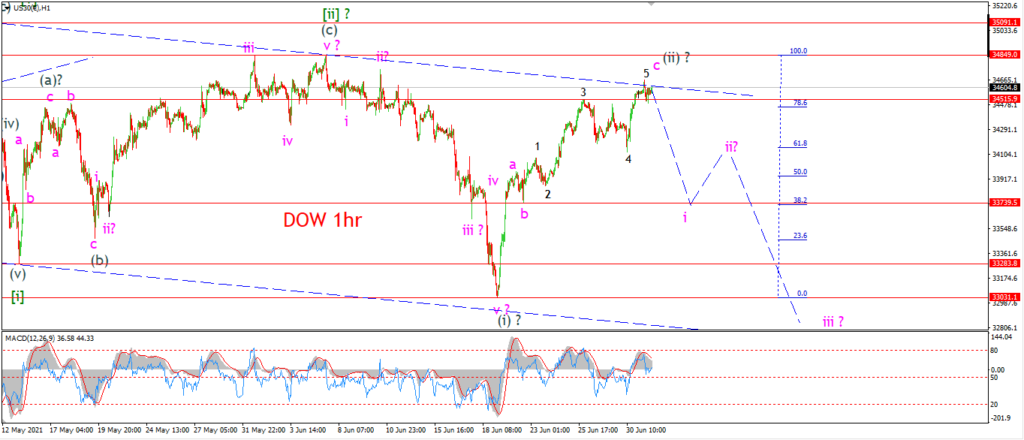The width and height of the screenshot is (1024, 440).
Task: Select the 30 Jun 10:00 time label
Action: (645, 431)
